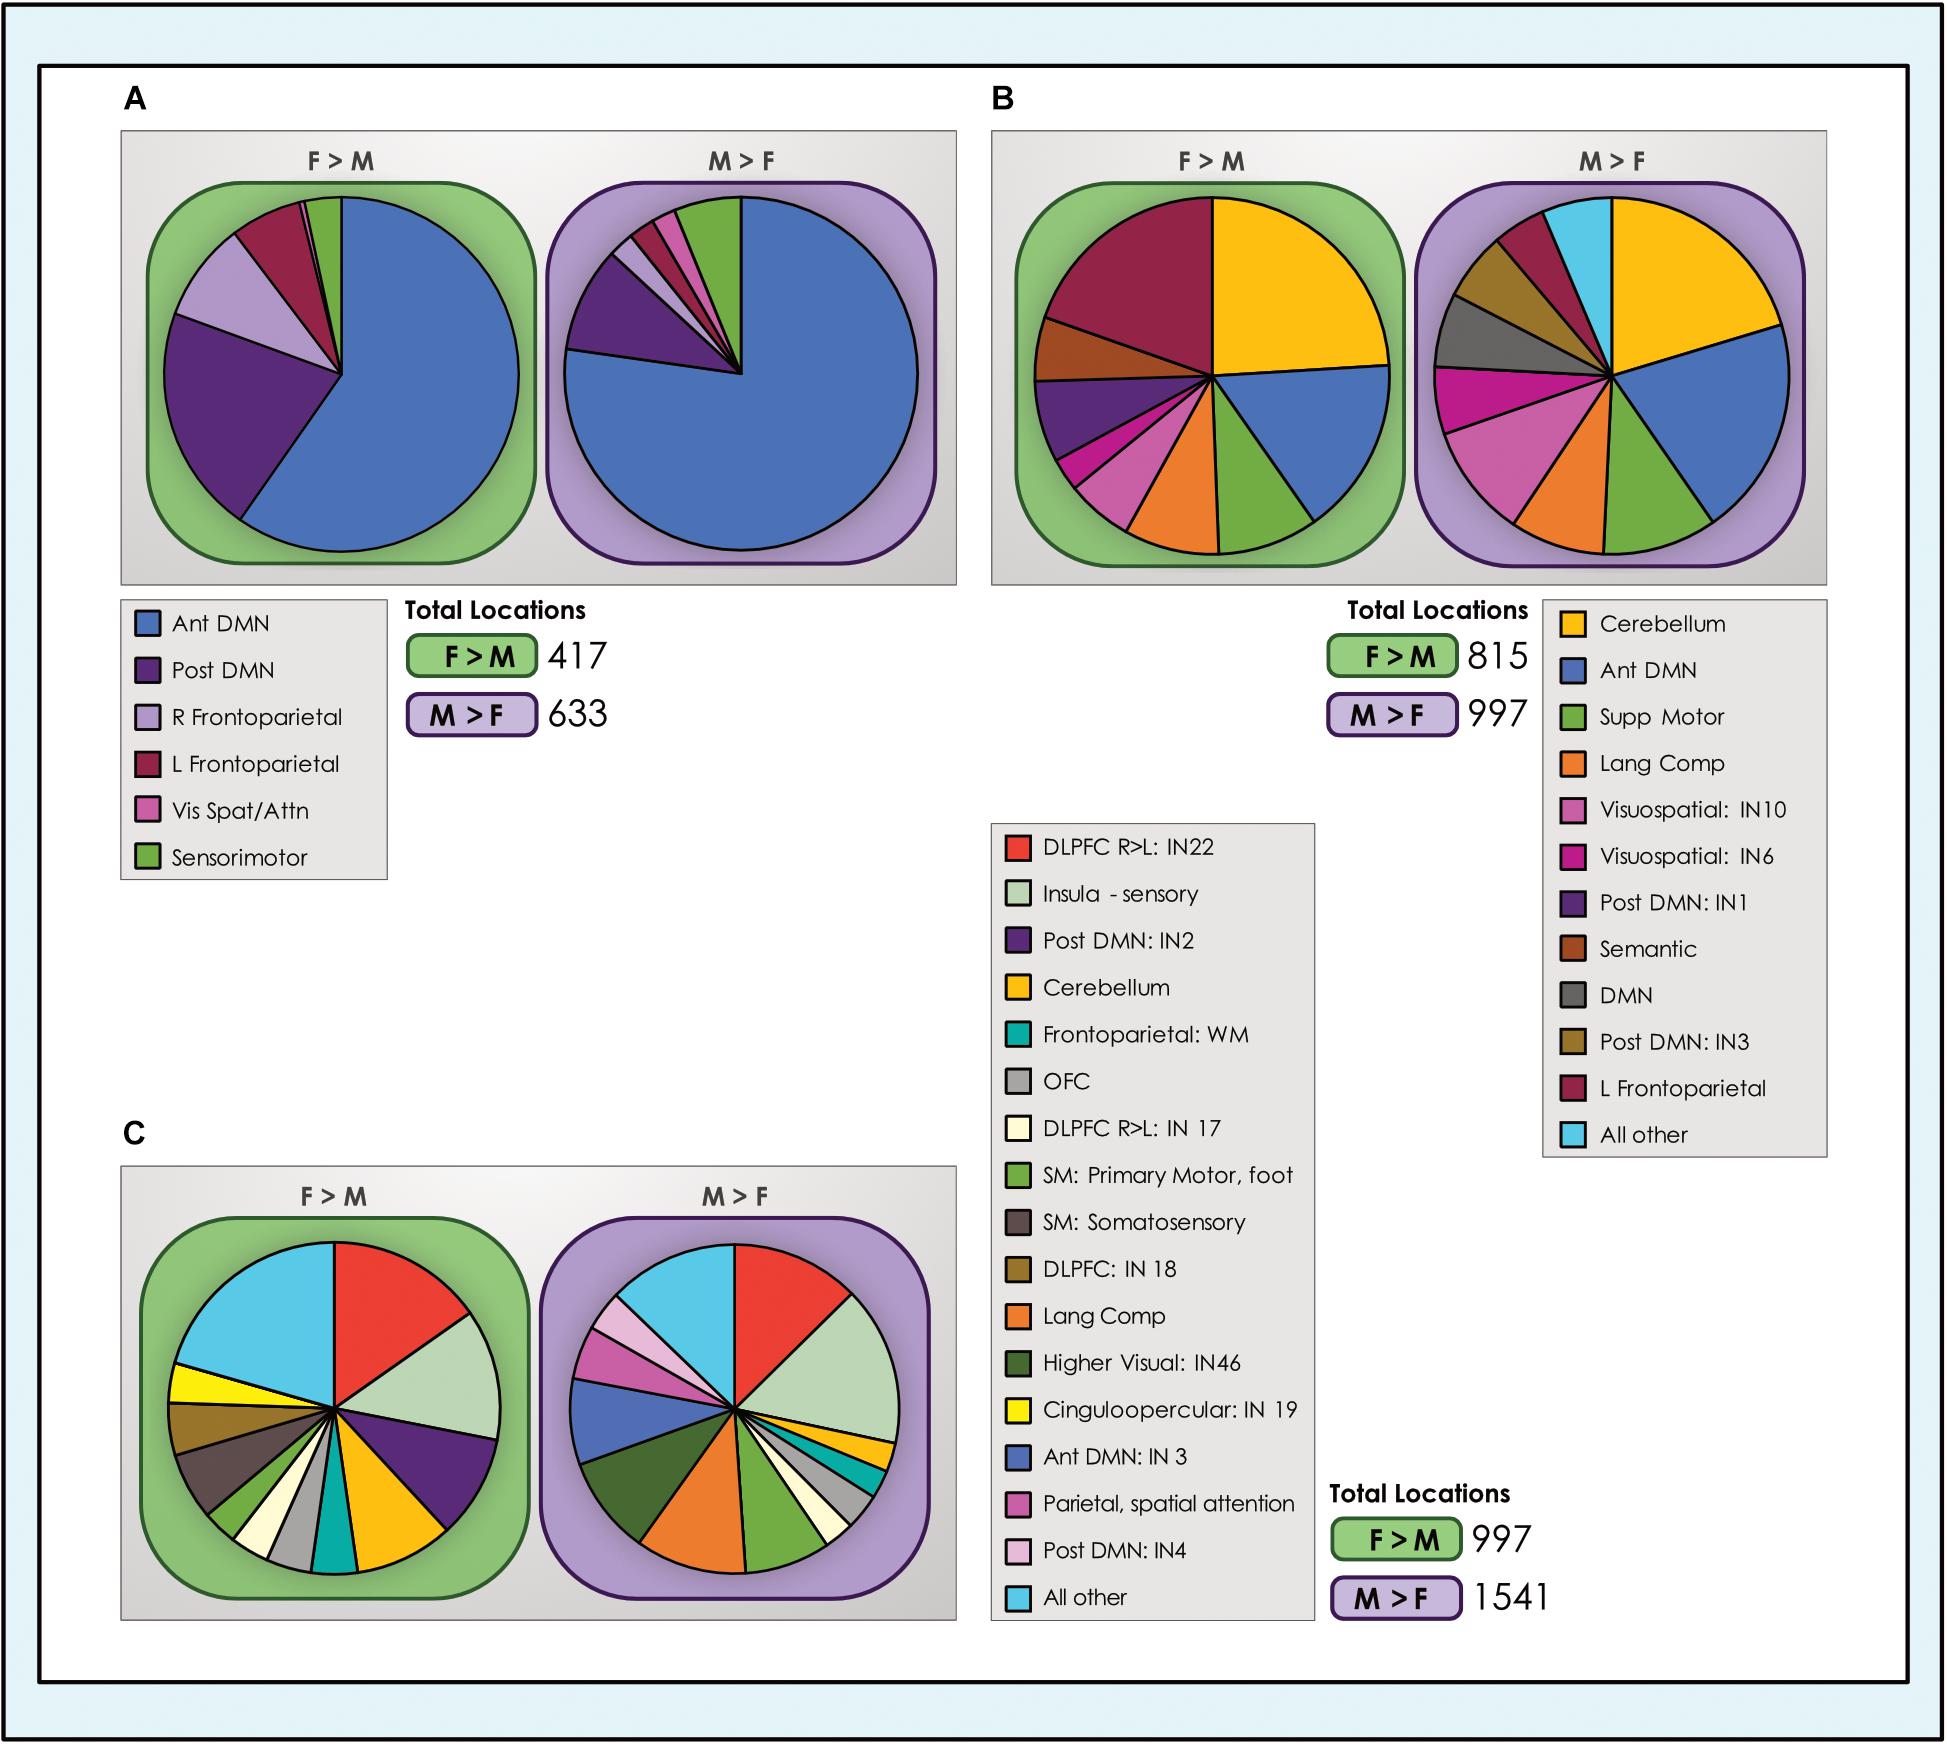Select the green Supp Motor legend swatch
The height and width of the screenshot is (1748, 1947).
(x=1573, y=717)
